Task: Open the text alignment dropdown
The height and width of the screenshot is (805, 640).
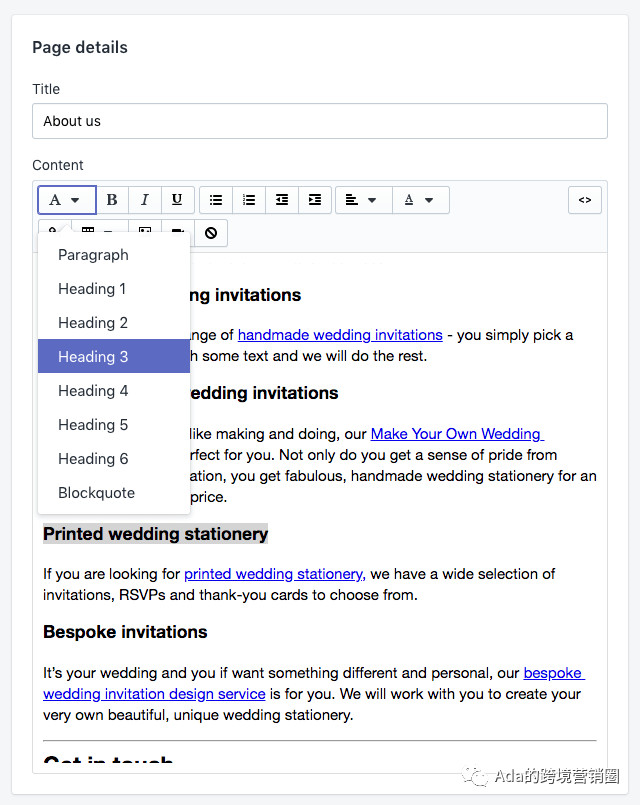Action: (x=363, y=199)
